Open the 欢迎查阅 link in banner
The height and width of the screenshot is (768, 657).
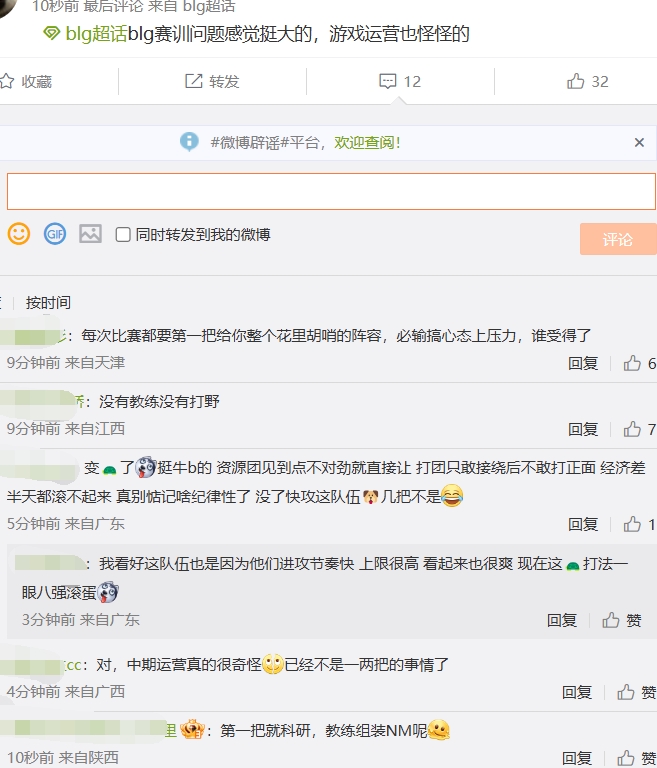coord(367,143)
